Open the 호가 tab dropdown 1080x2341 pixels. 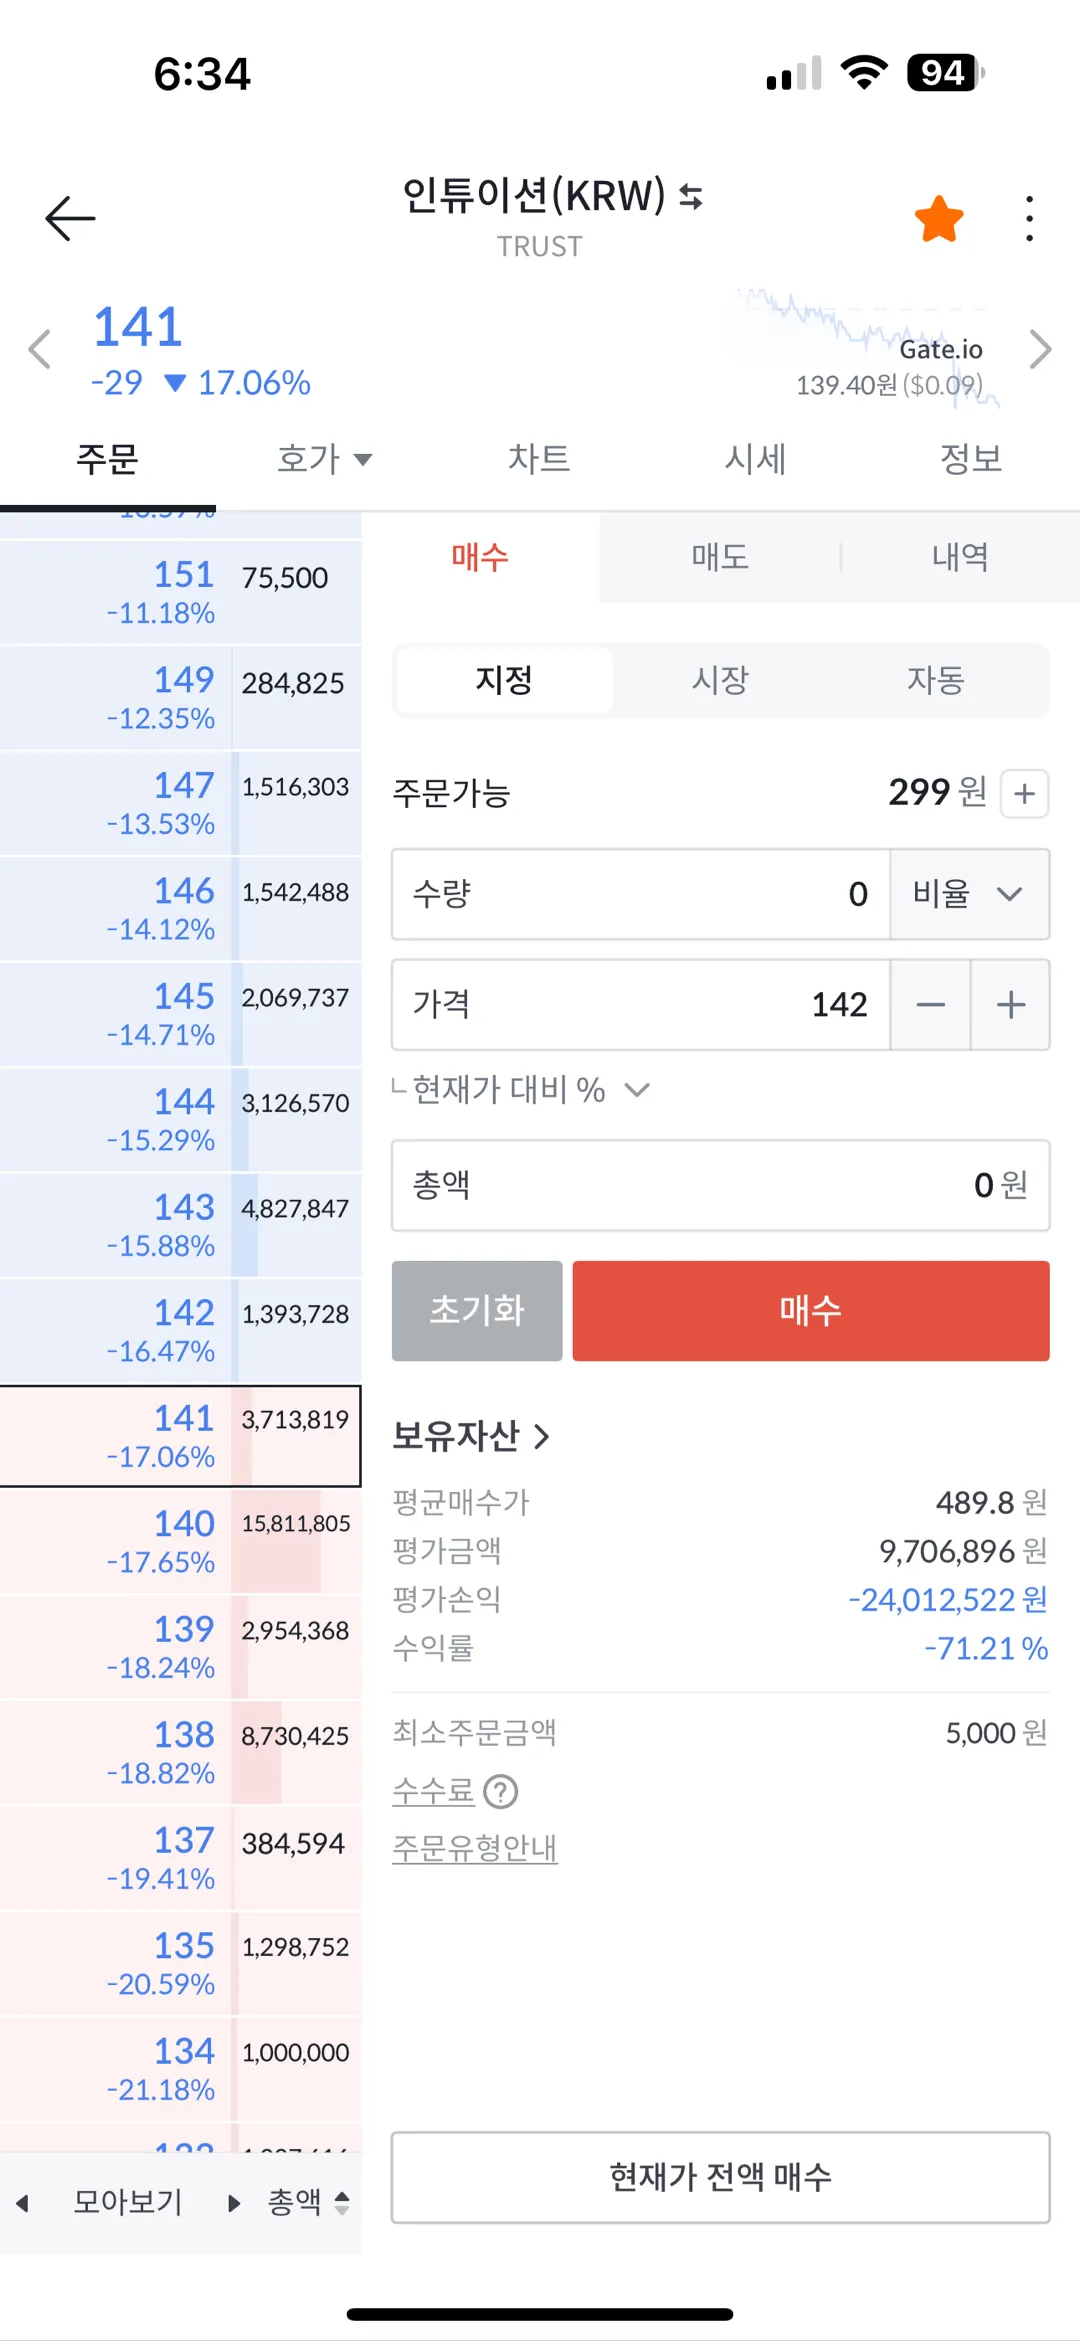point(323,460)
